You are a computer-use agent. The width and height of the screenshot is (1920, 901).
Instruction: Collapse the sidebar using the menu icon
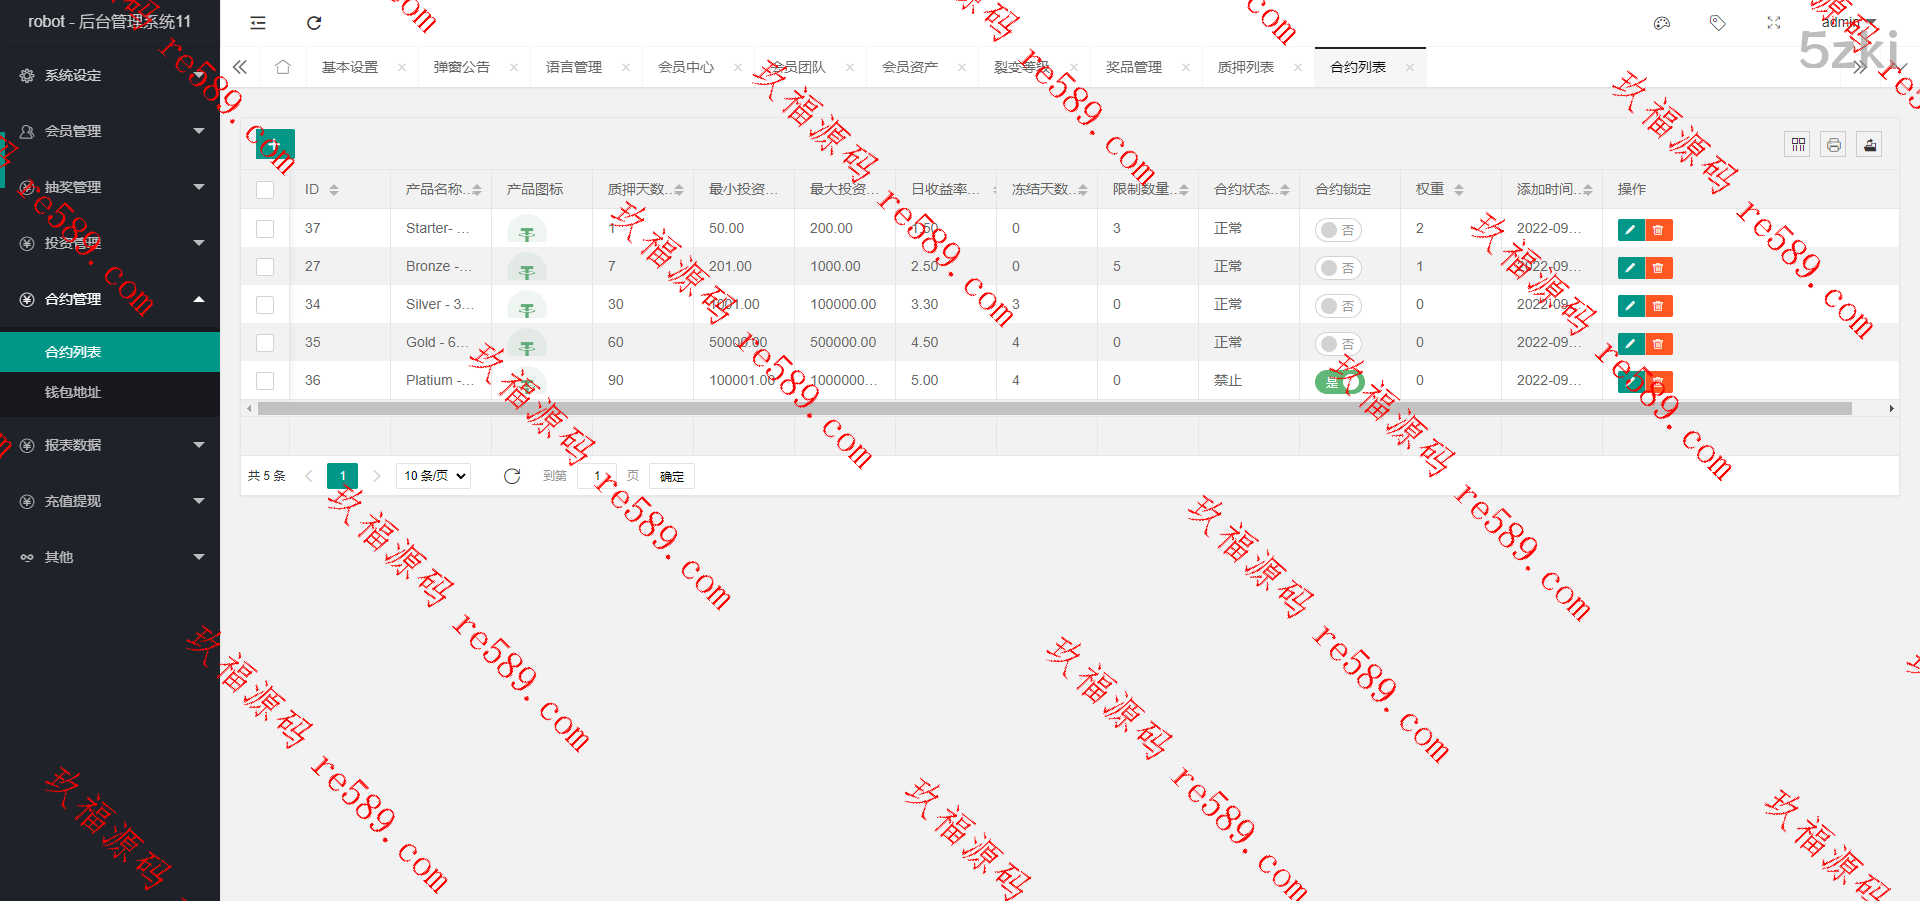coord(258,23)
